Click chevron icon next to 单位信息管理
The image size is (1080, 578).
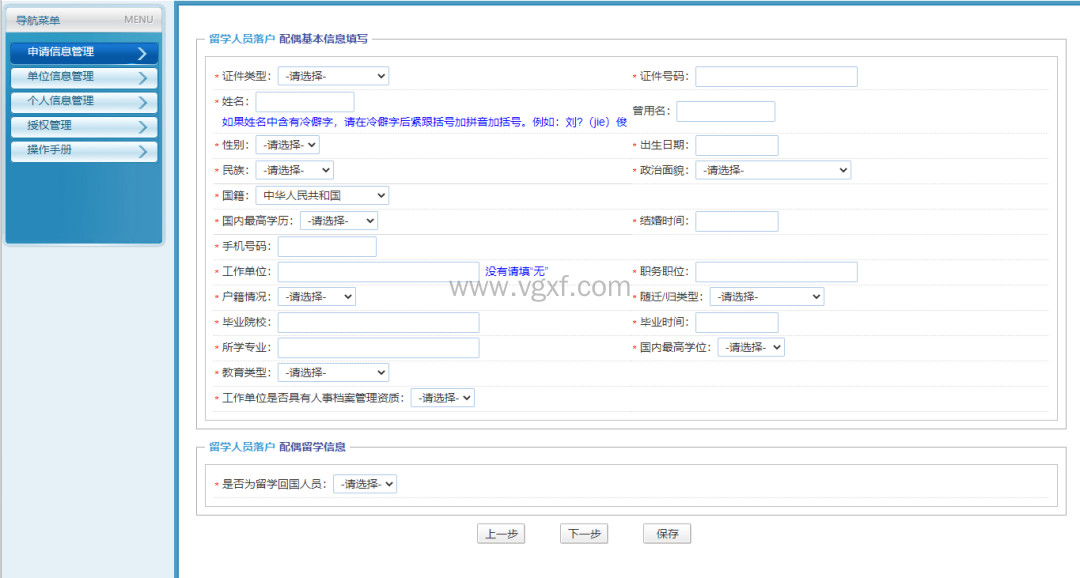pyautogui.click(x=142, y=78)
